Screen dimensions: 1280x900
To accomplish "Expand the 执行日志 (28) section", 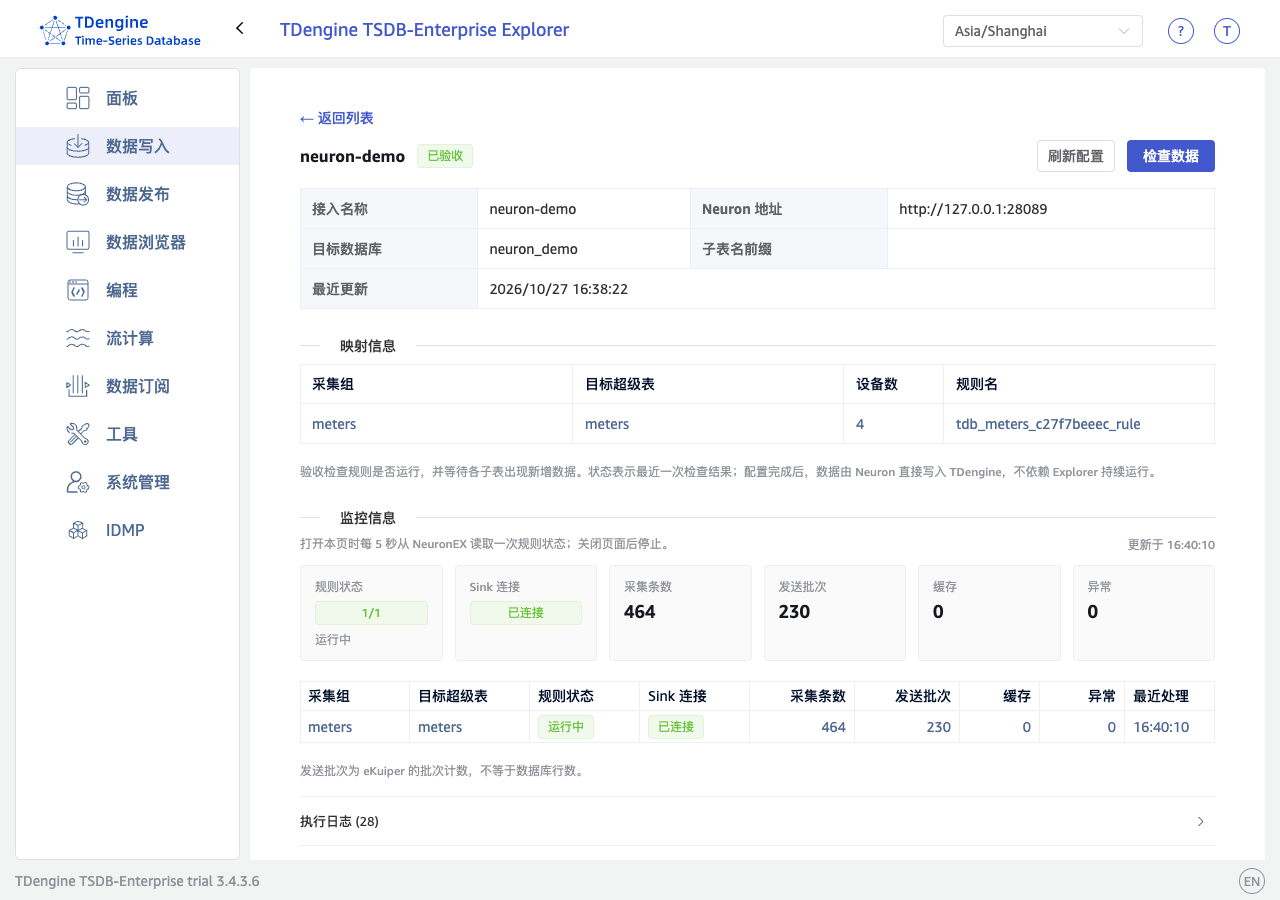I will point(757,822).
